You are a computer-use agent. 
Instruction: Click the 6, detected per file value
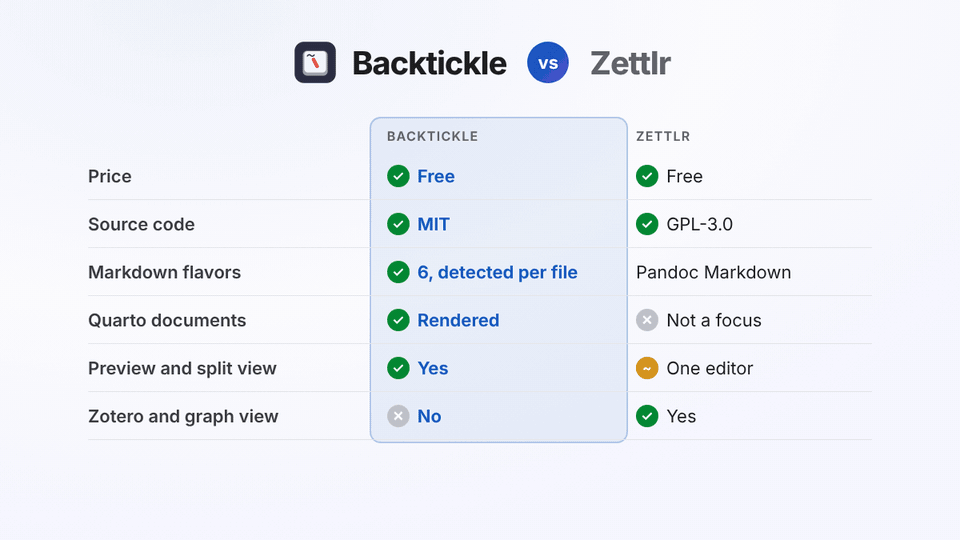(497, 272)
